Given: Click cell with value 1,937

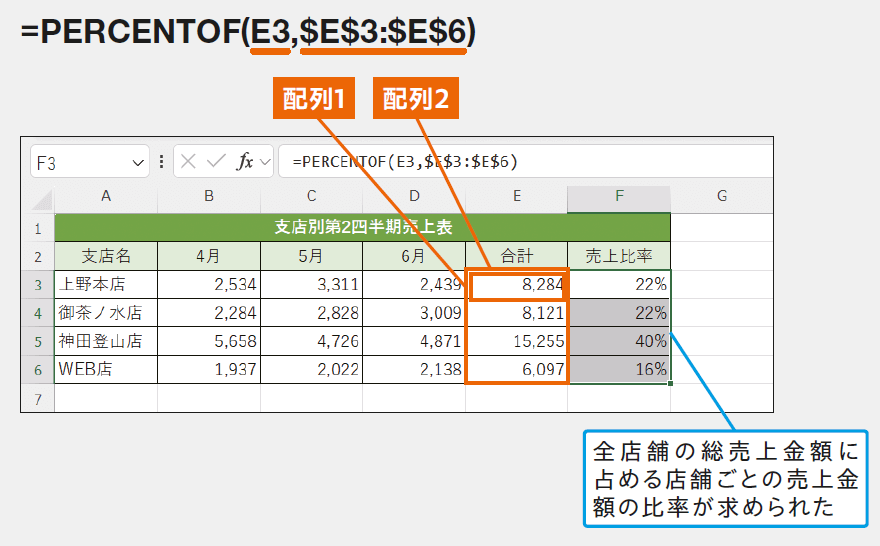Looking at the screenshot, I should pyautogui.click(x=209, y=370).
